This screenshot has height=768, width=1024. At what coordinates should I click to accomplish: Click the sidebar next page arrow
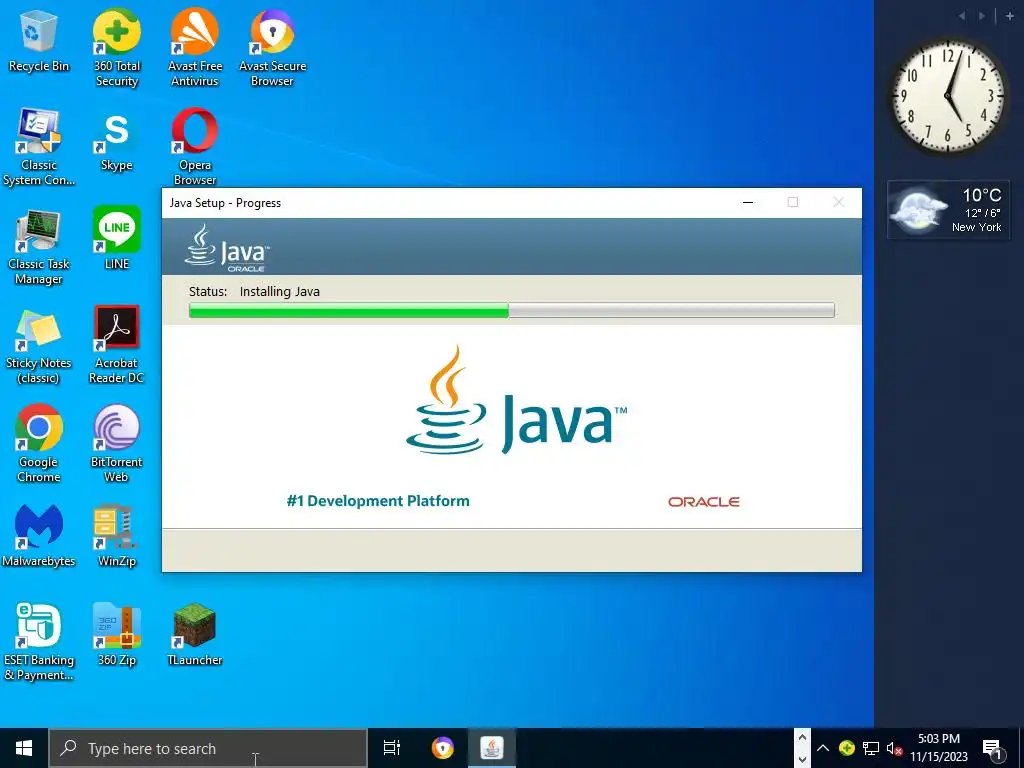[x=981, y=16]
